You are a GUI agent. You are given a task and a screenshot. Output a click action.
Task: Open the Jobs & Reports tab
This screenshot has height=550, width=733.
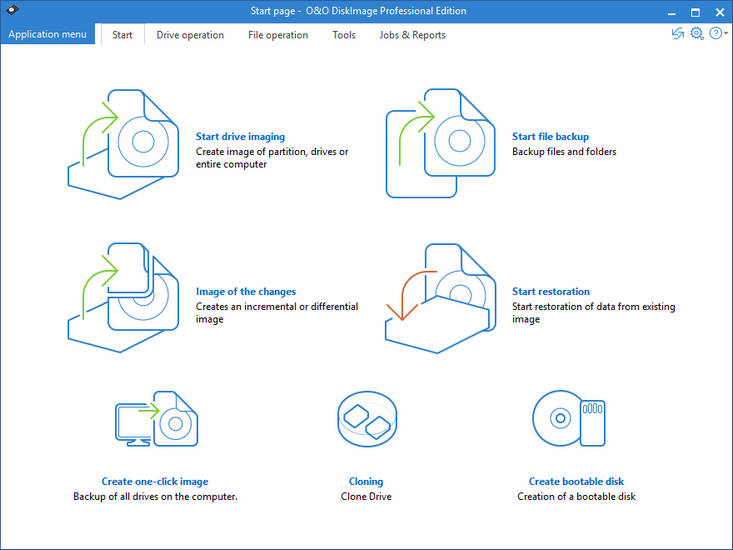pos(412,35)
